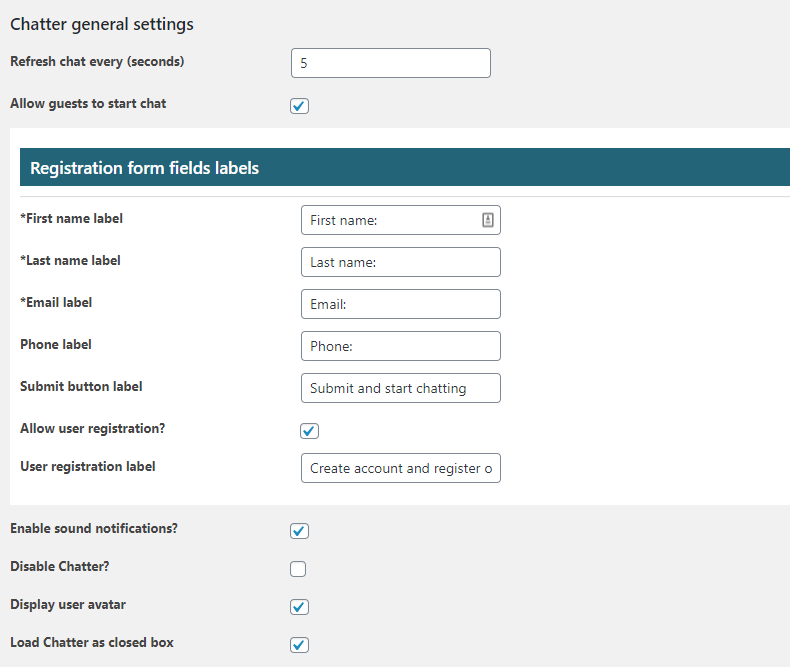The image size is (790, 667).
Task: Edit the Email label input box
Action: (401, 304)
